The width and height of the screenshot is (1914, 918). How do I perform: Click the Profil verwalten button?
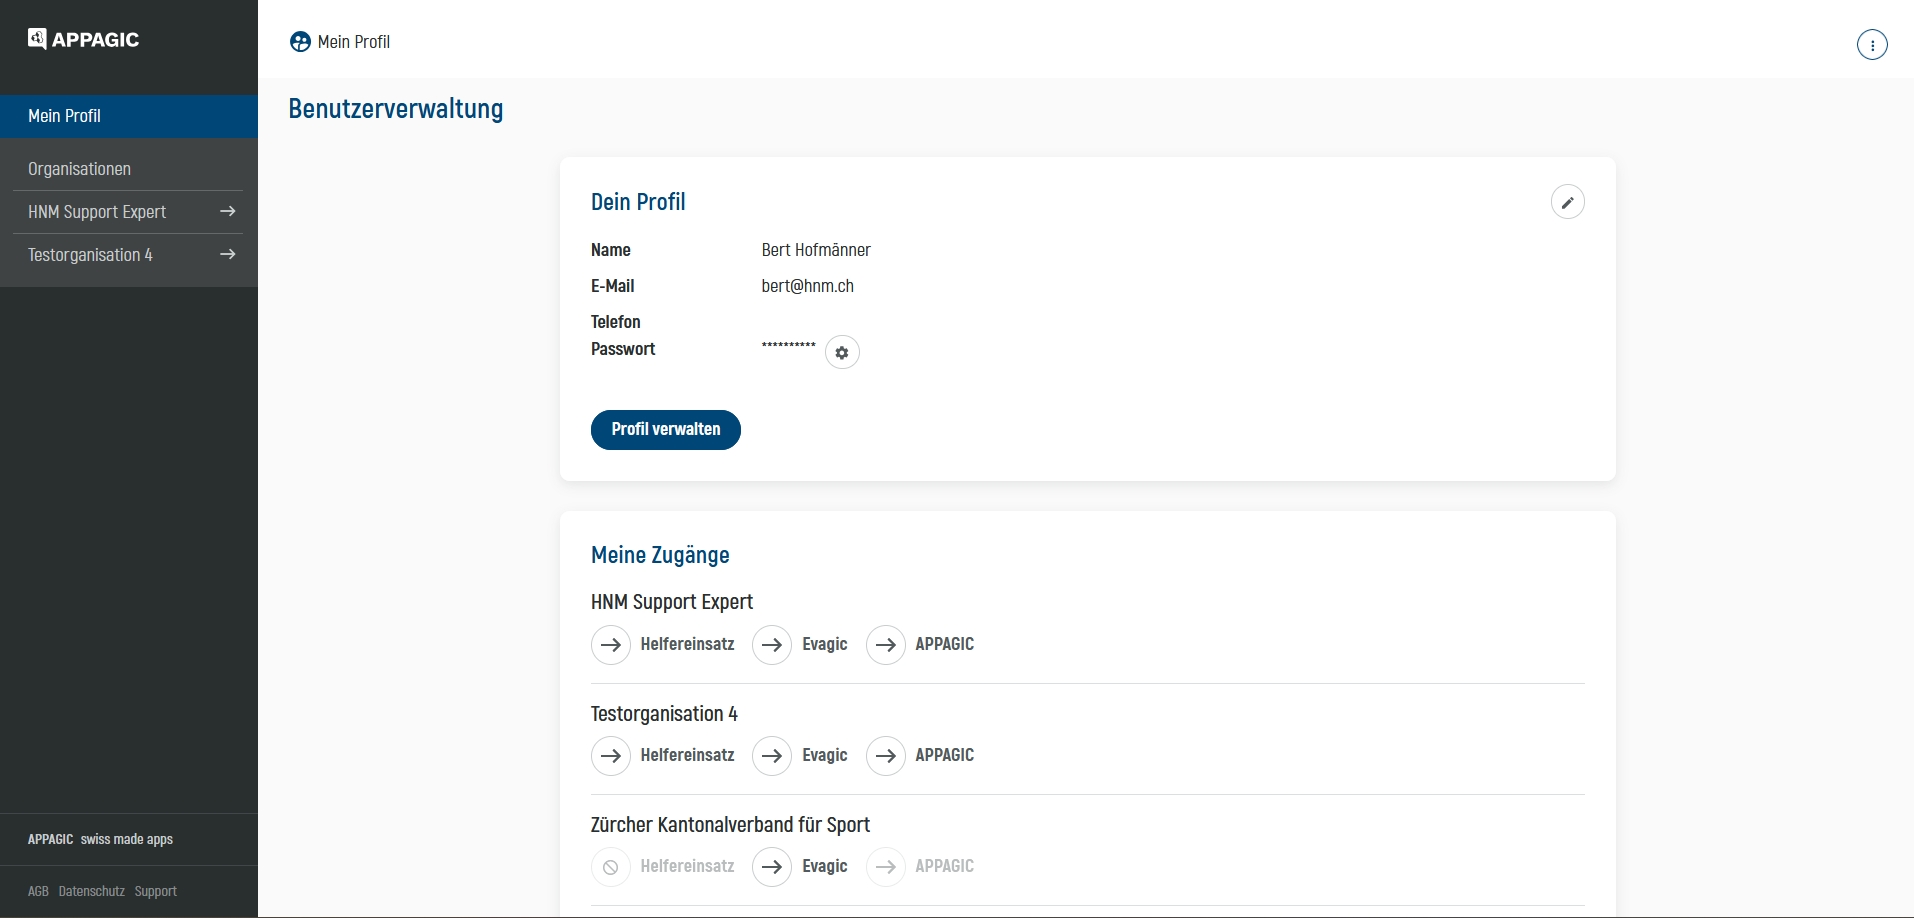coord(665,430)
